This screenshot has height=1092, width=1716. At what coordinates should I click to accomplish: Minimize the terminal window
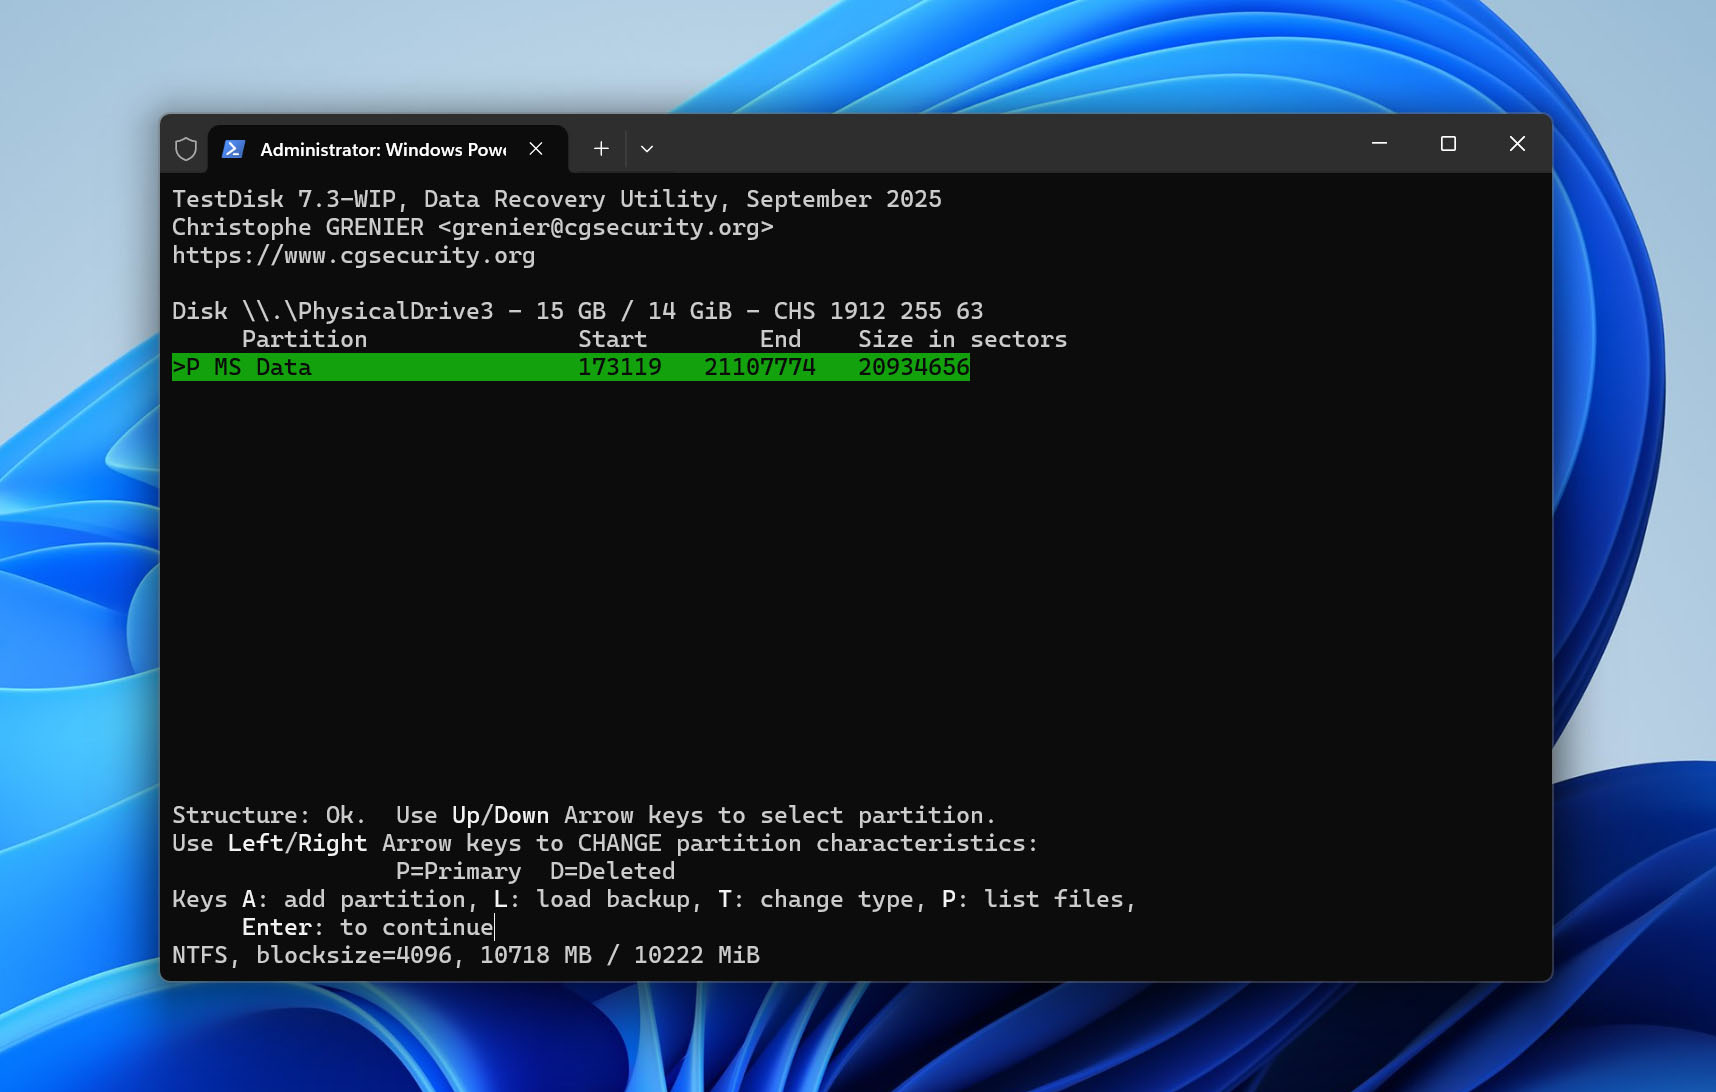pyautogui.click(x=1379, y=144)
